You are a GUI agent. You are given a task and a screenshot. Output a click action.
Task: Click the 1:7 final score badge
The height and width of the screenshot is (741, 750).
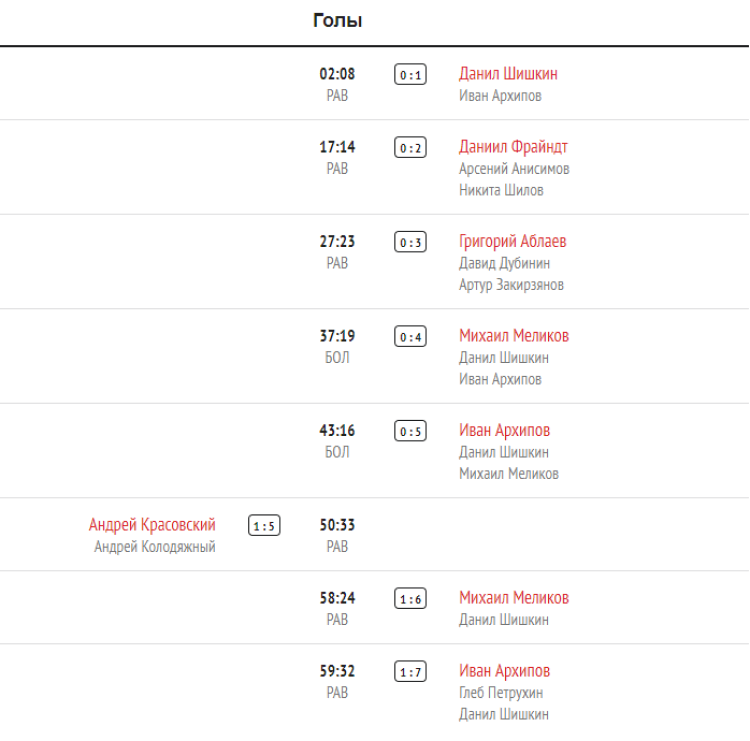tap(410, 672)
